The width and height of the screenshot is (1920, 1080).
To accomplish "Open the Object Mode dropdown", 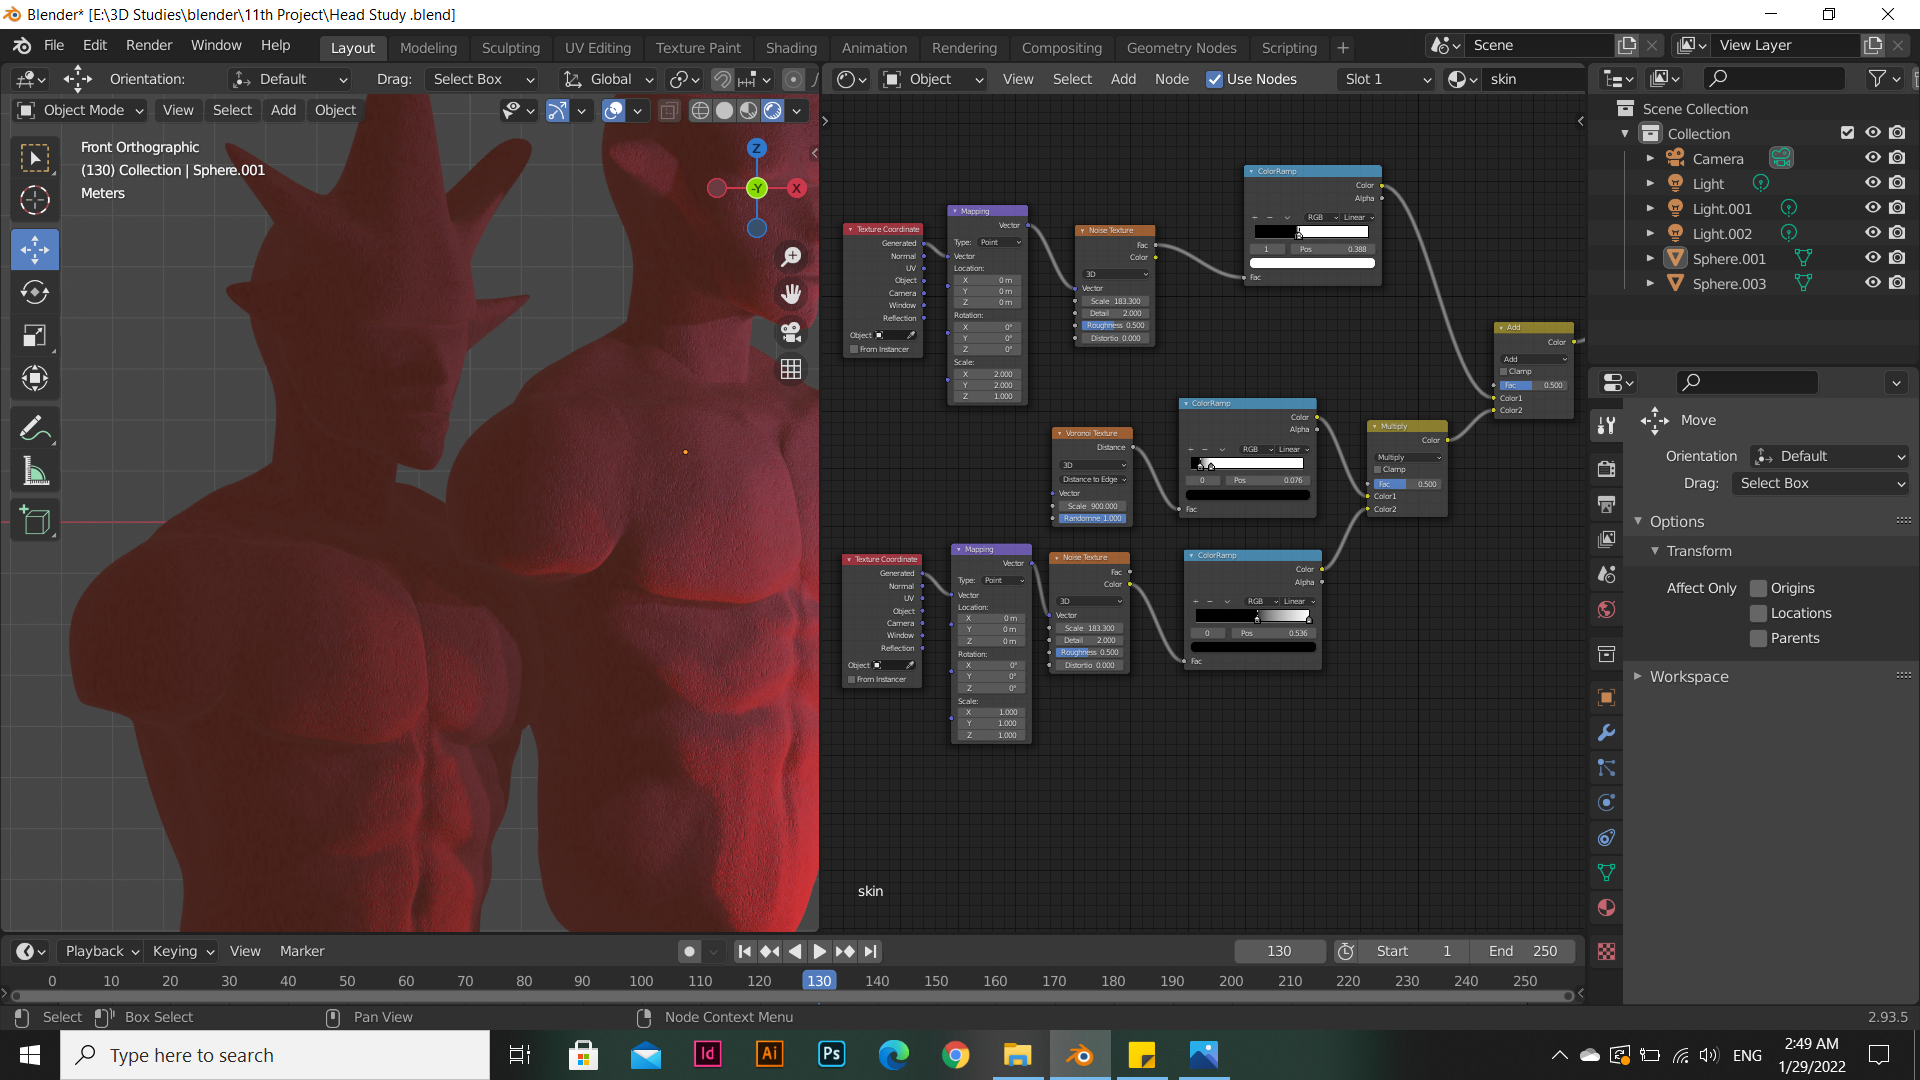I will click(x=82, y=110).
